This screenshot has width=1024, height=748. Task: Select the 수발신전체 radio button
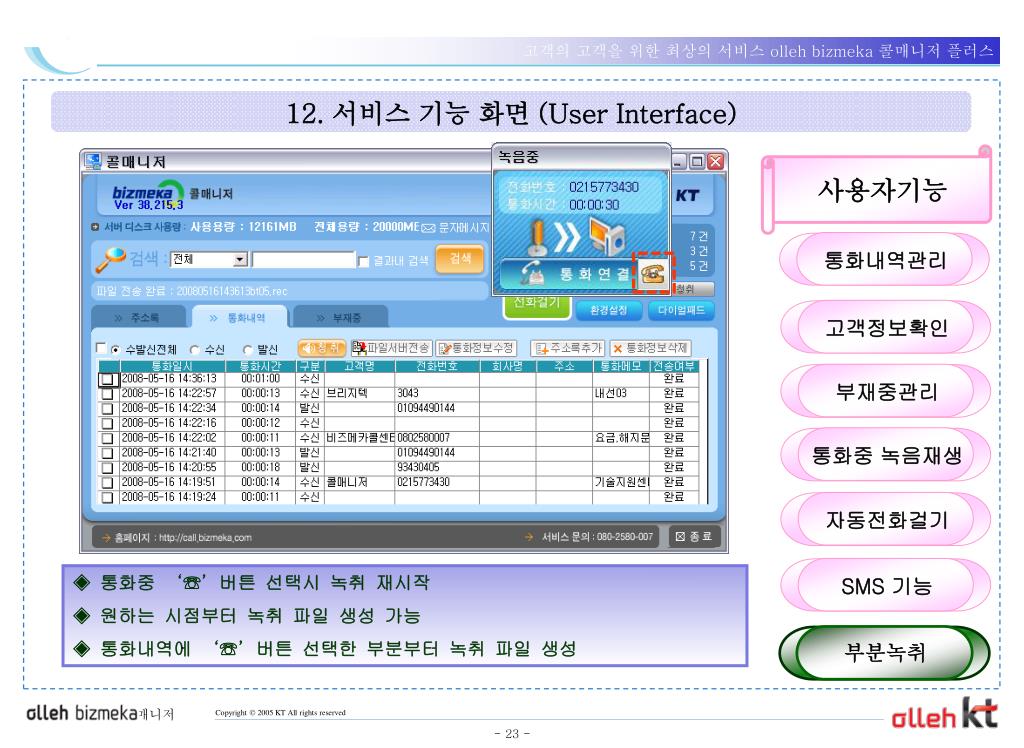click(x=116, y=350)
